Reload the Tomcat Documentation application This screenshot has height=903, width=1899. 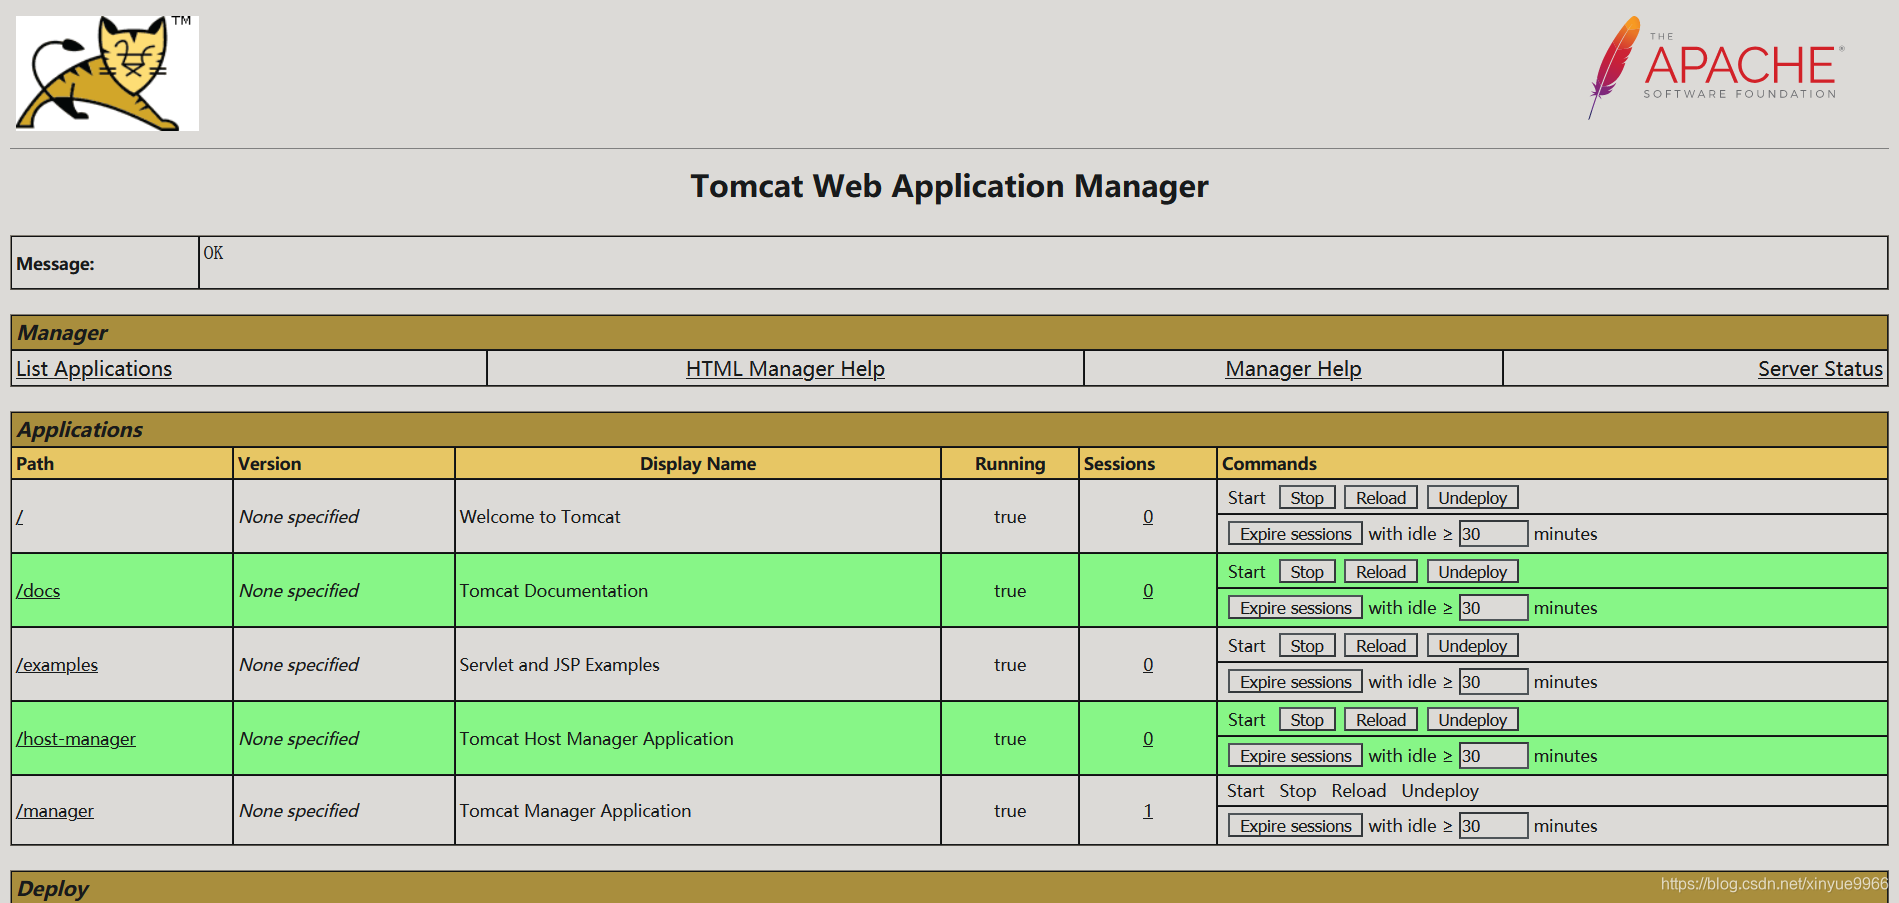coord(1381,572)
